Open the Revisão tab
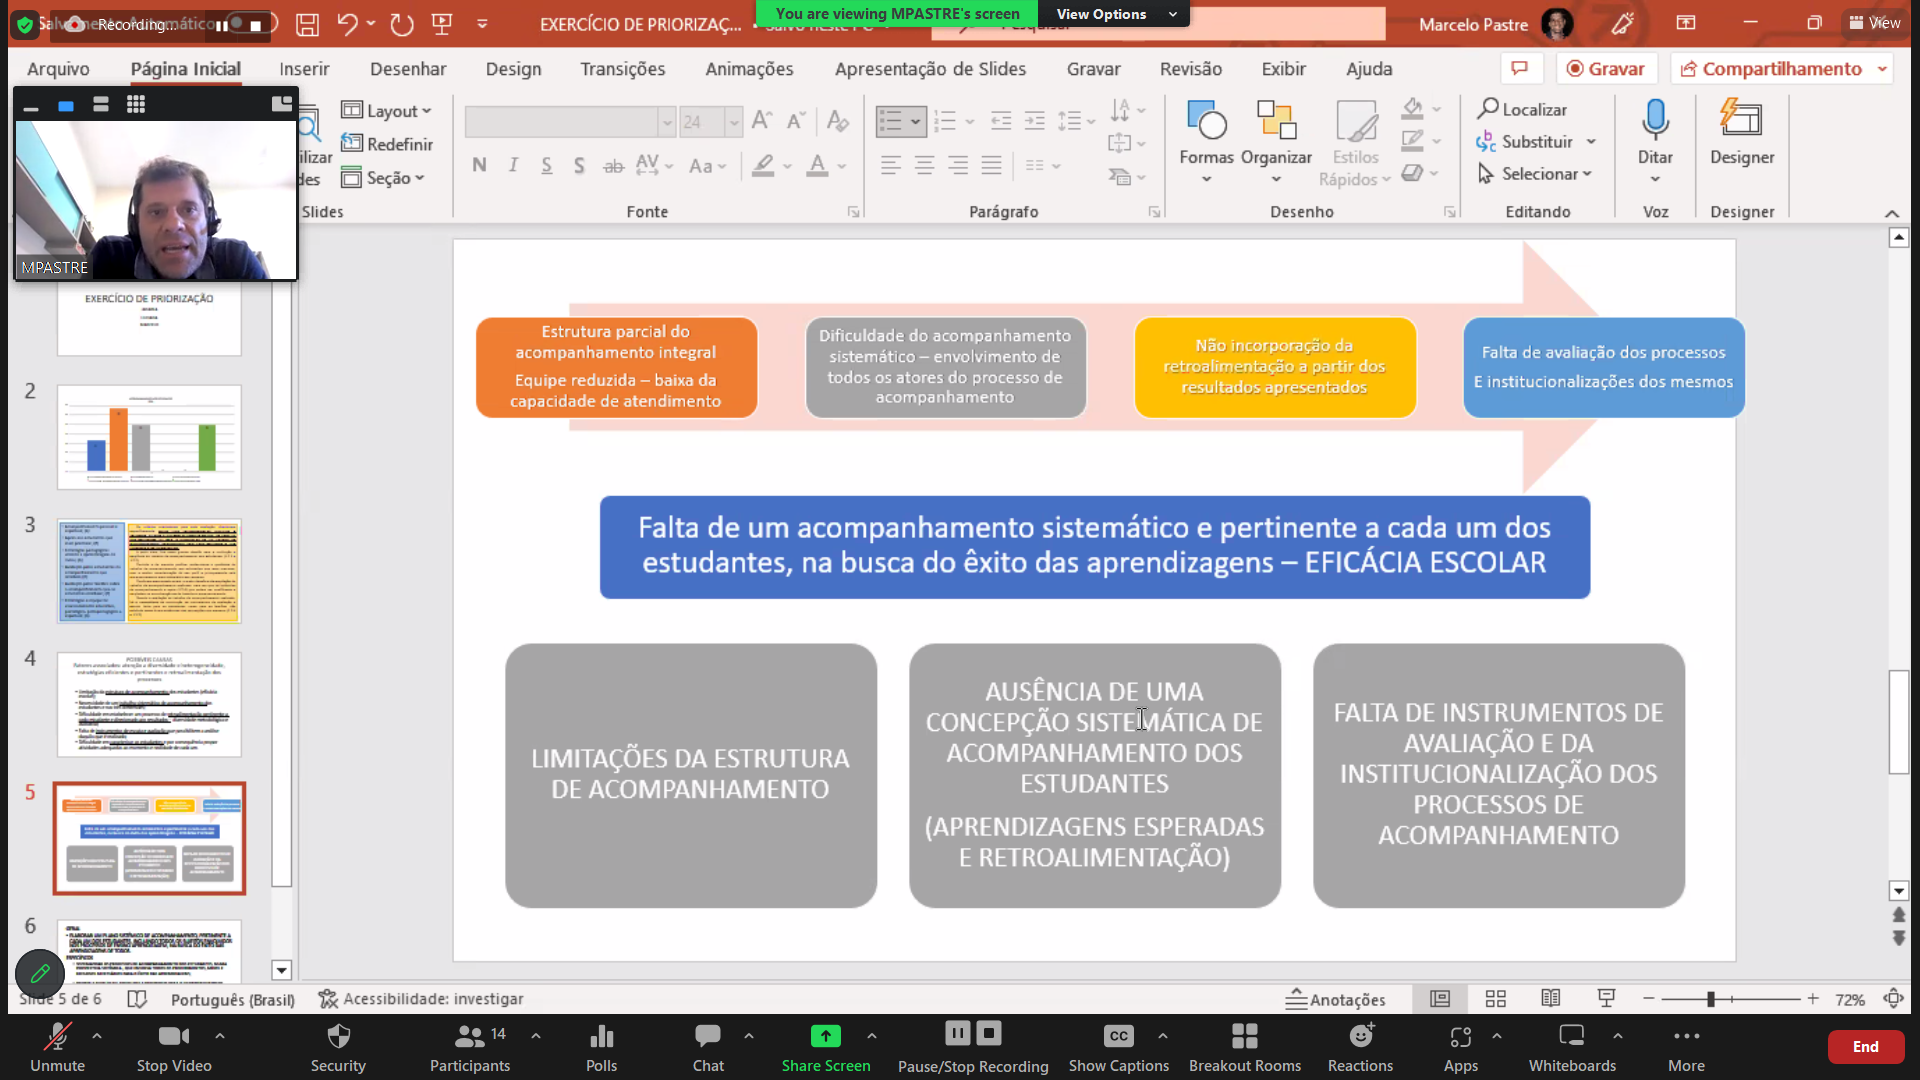 point(1190,68)
